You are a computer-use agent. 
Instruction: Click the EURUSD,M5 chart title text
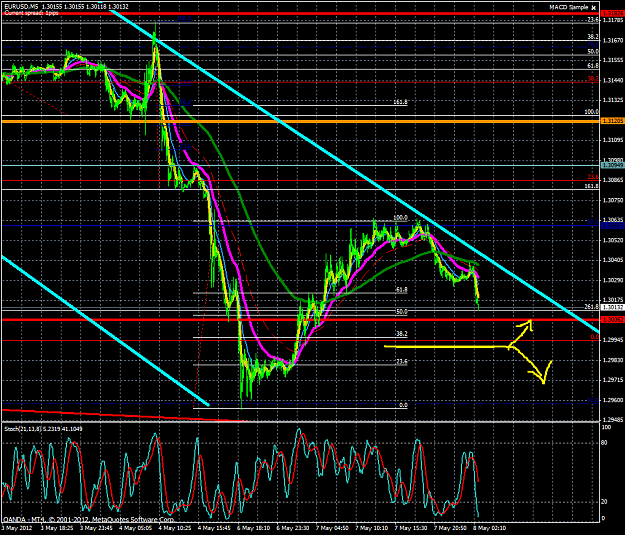(22, 7)
